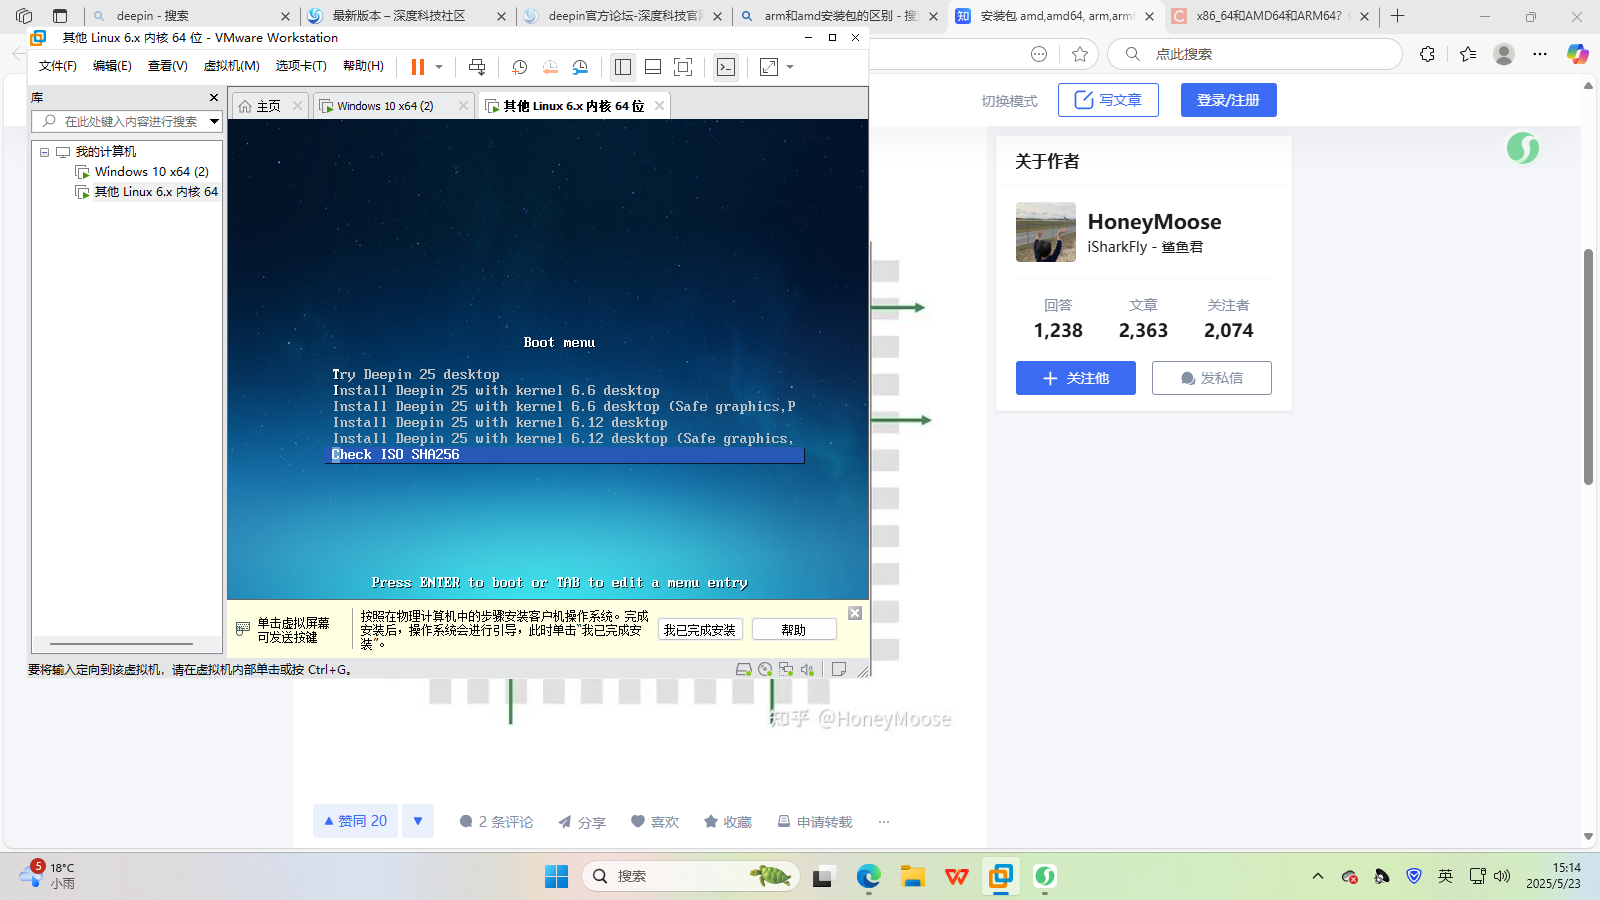Open browser favorites star icon in address bar
Screen dimensions: 1600x900
(1080, 54)
